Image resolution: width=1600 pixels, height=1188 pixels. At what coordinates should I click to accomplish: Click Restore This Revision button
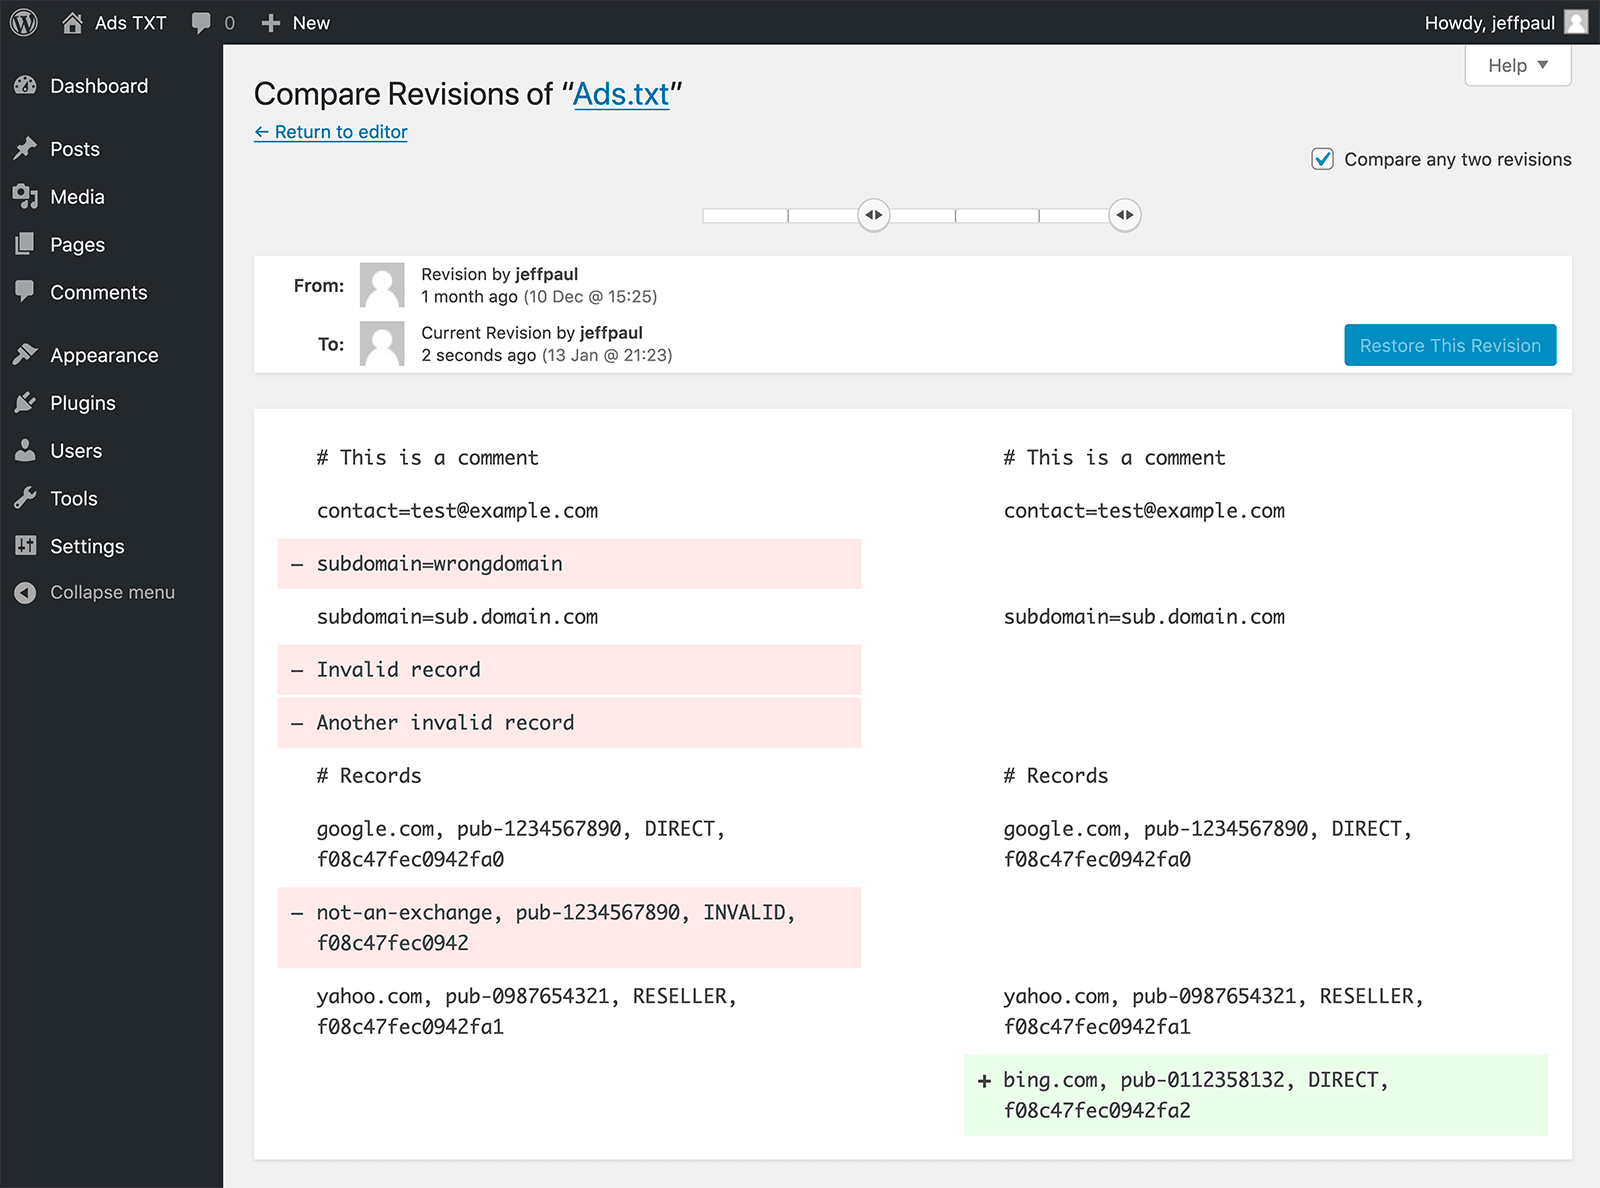tap(1450, 345)
